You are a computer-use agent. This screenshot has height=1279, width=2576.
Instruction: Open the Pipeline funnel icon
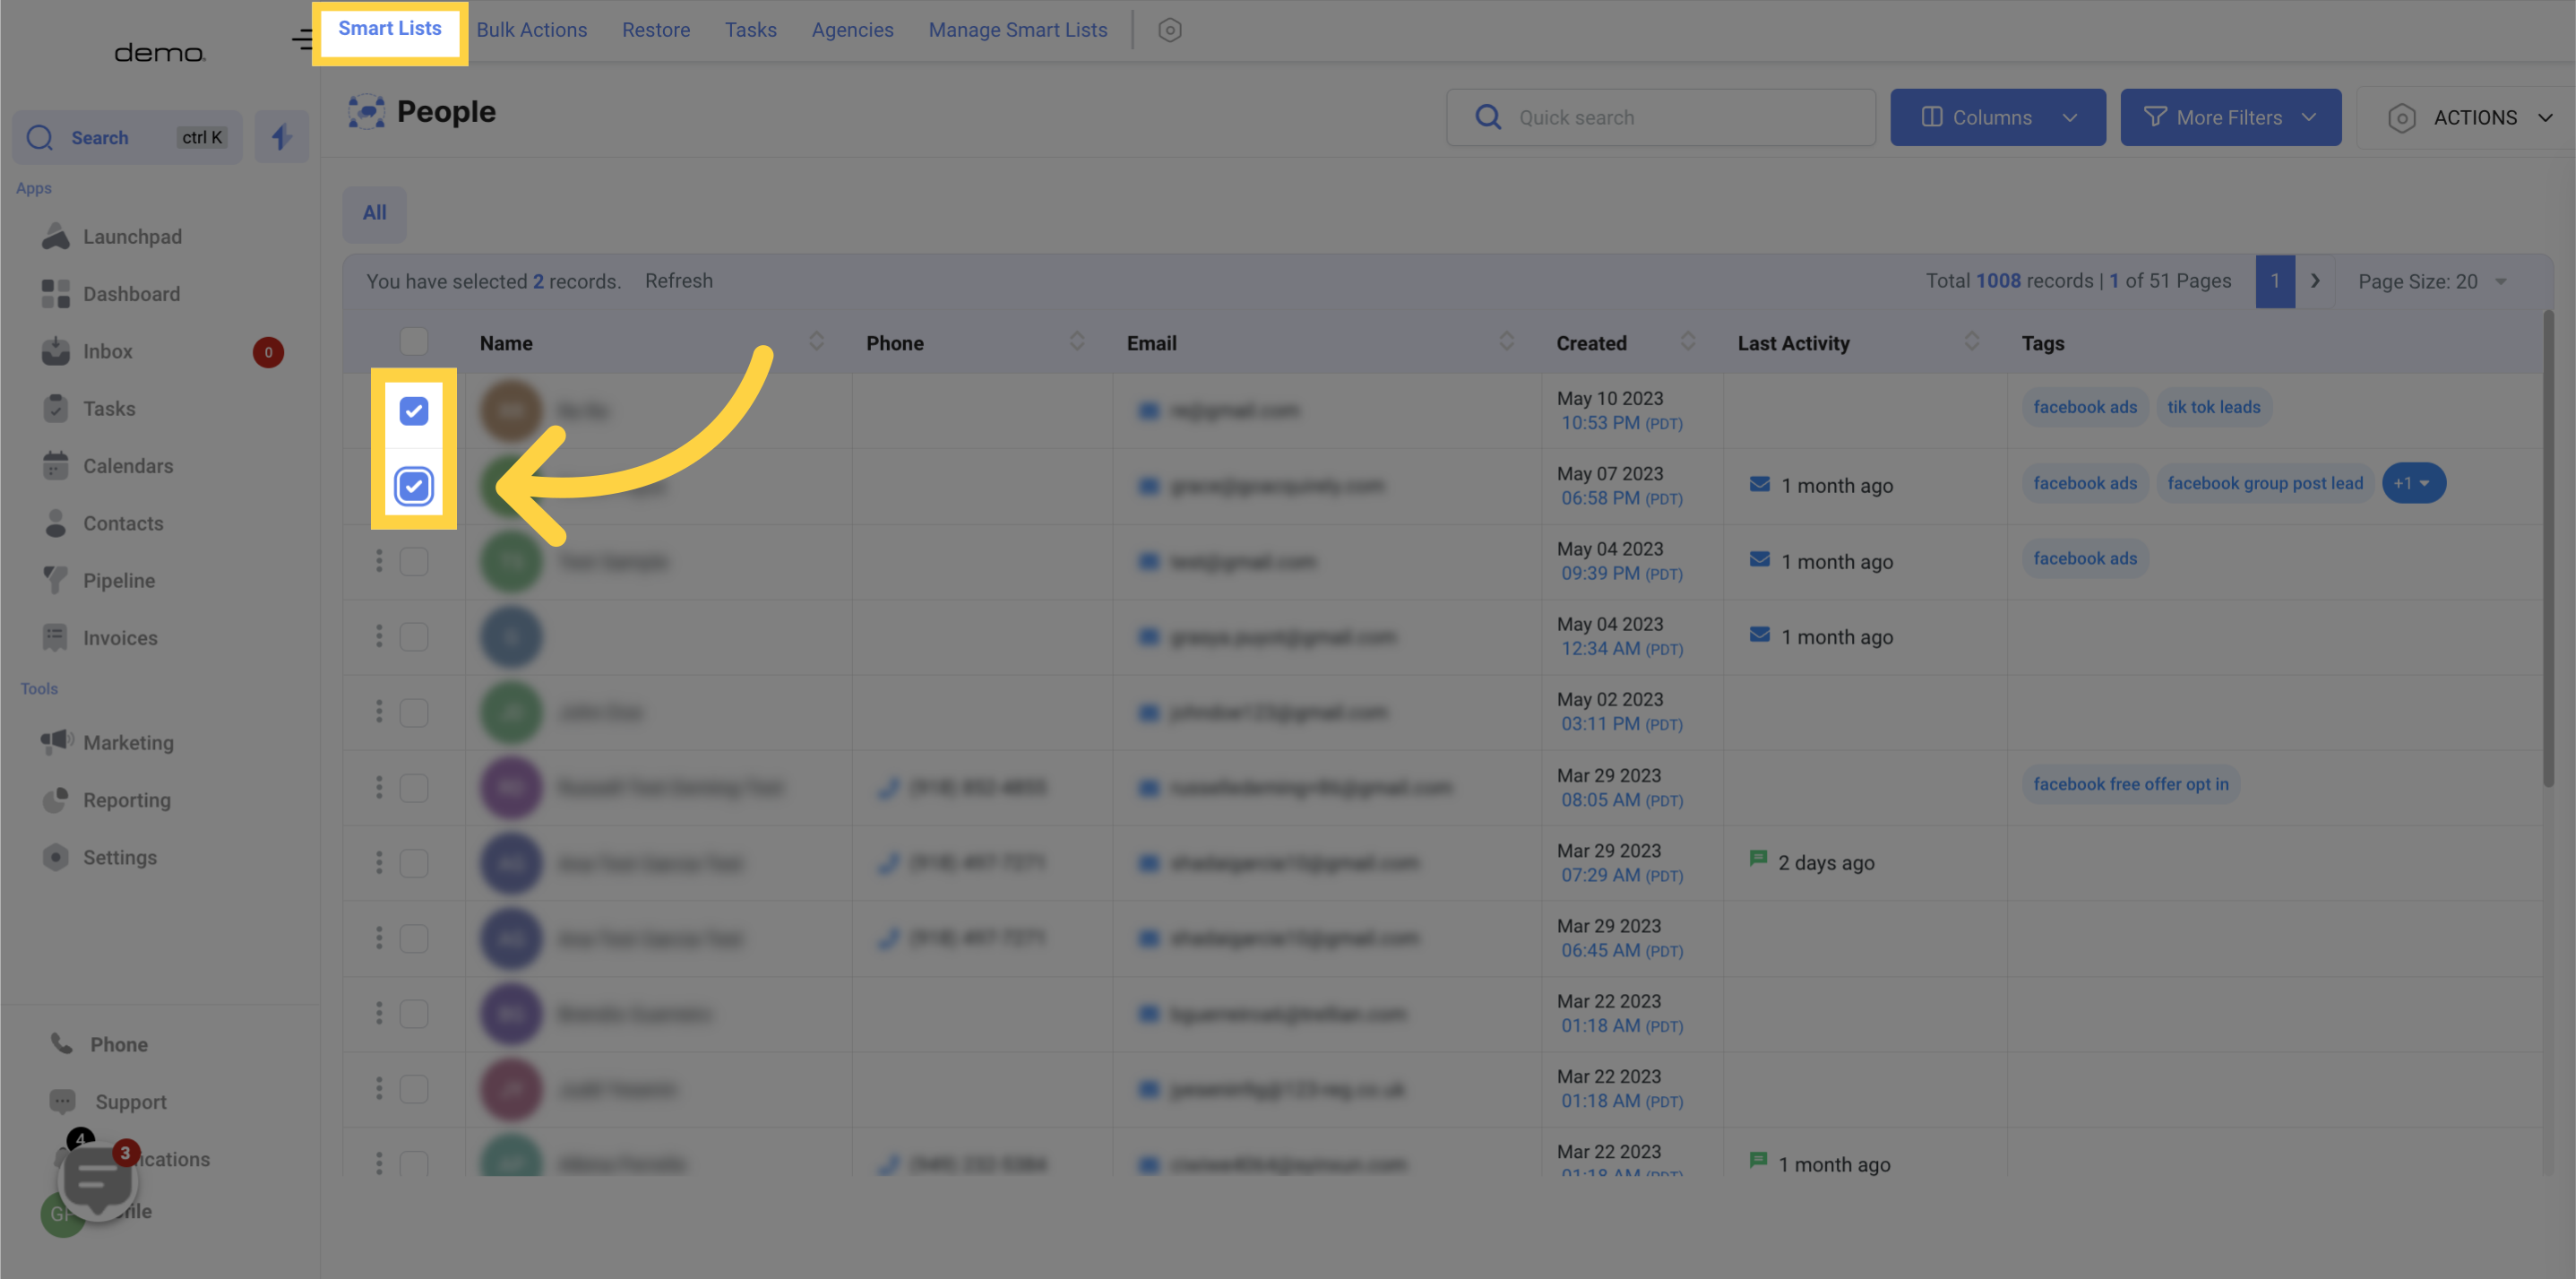click(56, 580)
